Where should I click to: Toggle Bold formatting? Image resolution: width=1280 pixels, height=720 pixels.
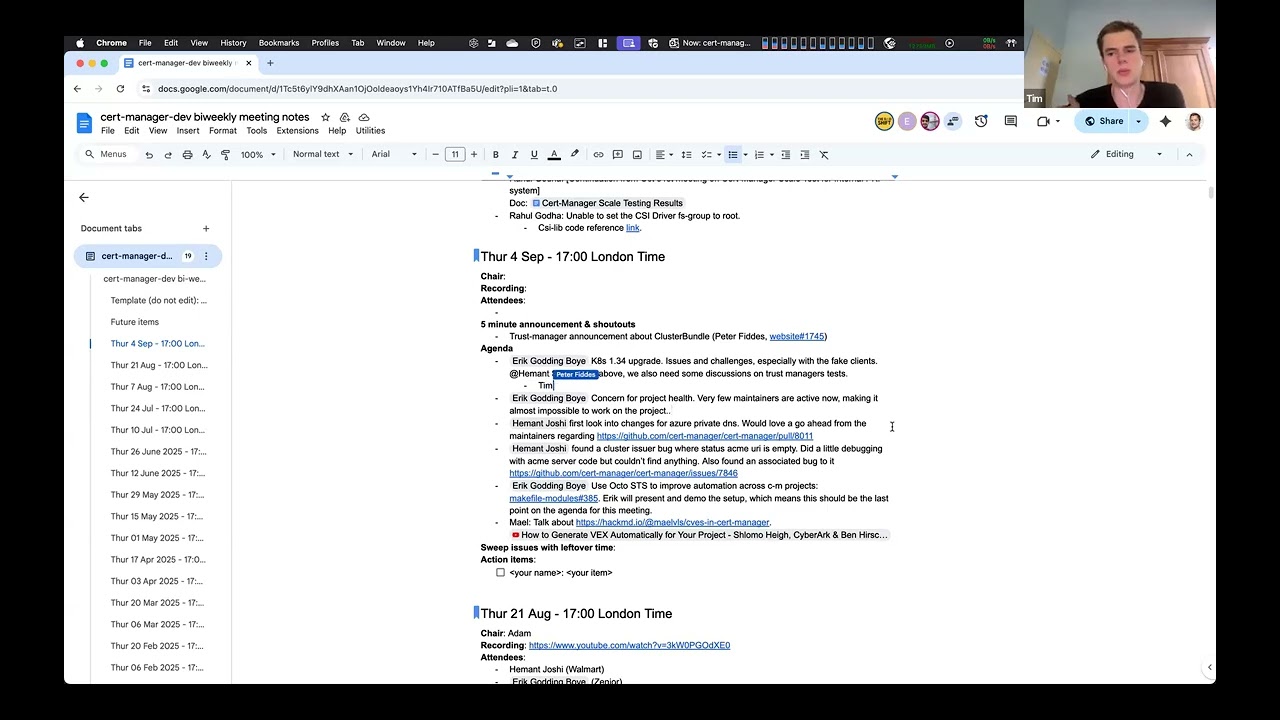[495, 154]
